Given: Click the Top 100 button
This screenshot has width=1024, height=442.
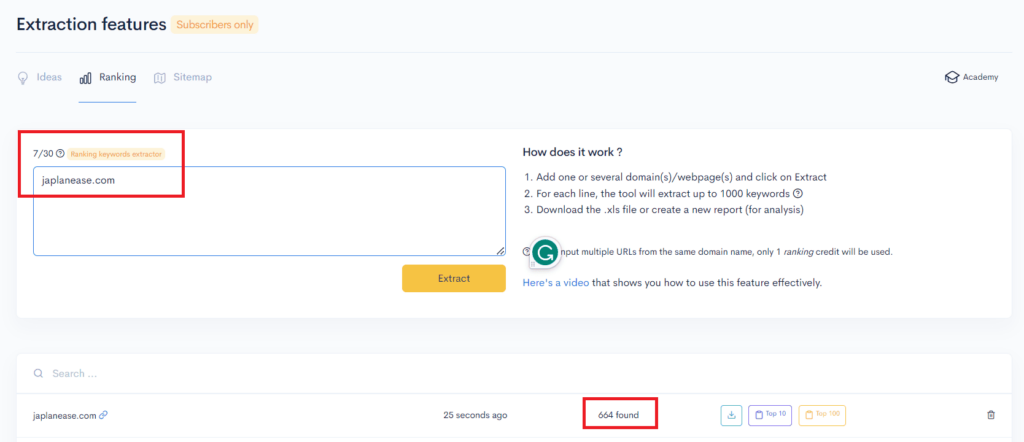Looking at the screenshot, I should click(x=822, y=415).
